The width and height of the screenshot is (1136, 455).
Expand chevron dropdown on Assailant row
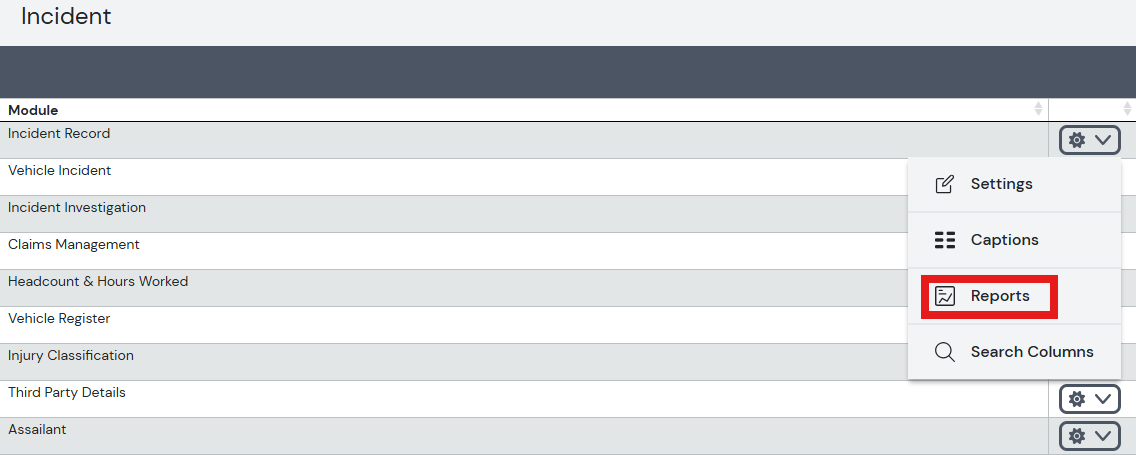coord(1103,435)
